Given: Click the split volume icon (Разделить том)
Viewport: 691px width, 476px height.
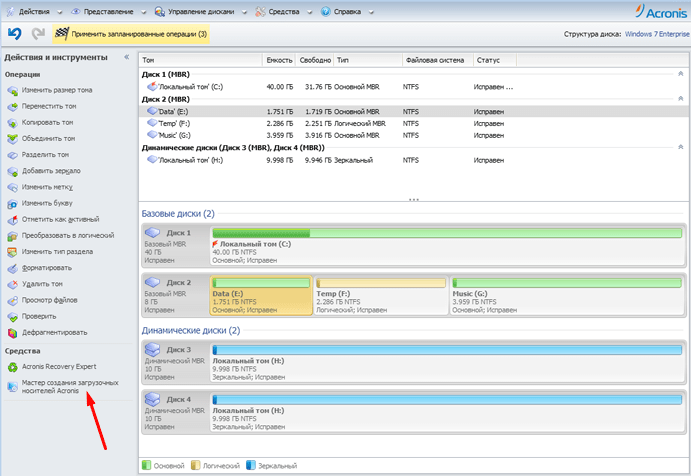Looking at the screenshot, I should (x=12, y=155).
